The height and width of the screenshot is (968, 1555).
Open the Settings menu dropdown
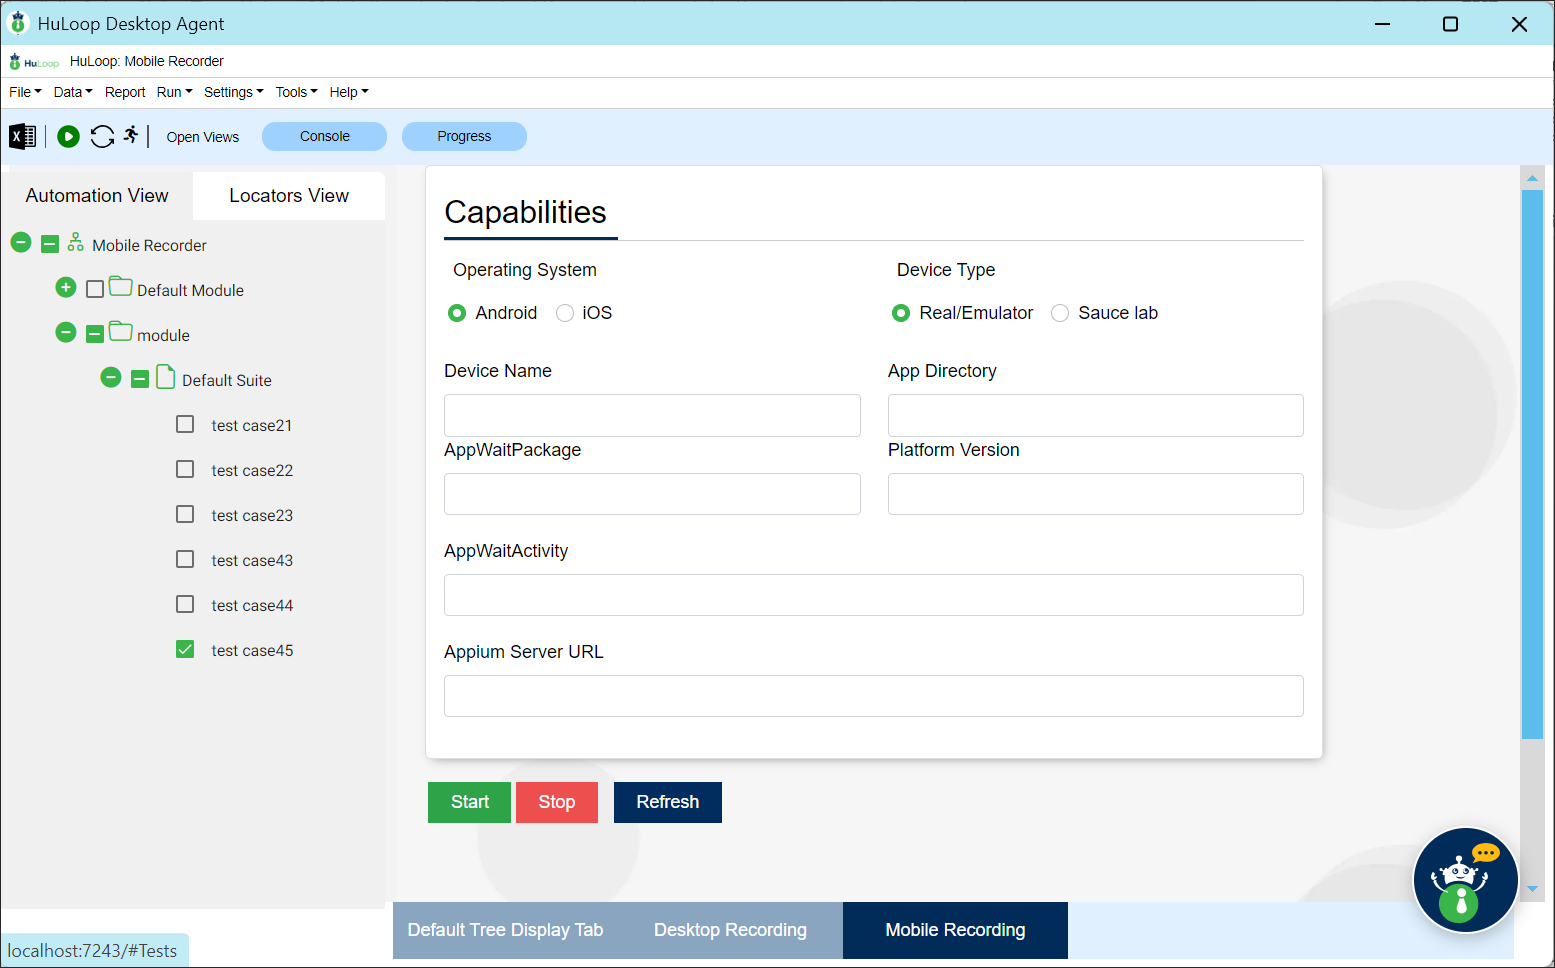(x=234, y=92)
